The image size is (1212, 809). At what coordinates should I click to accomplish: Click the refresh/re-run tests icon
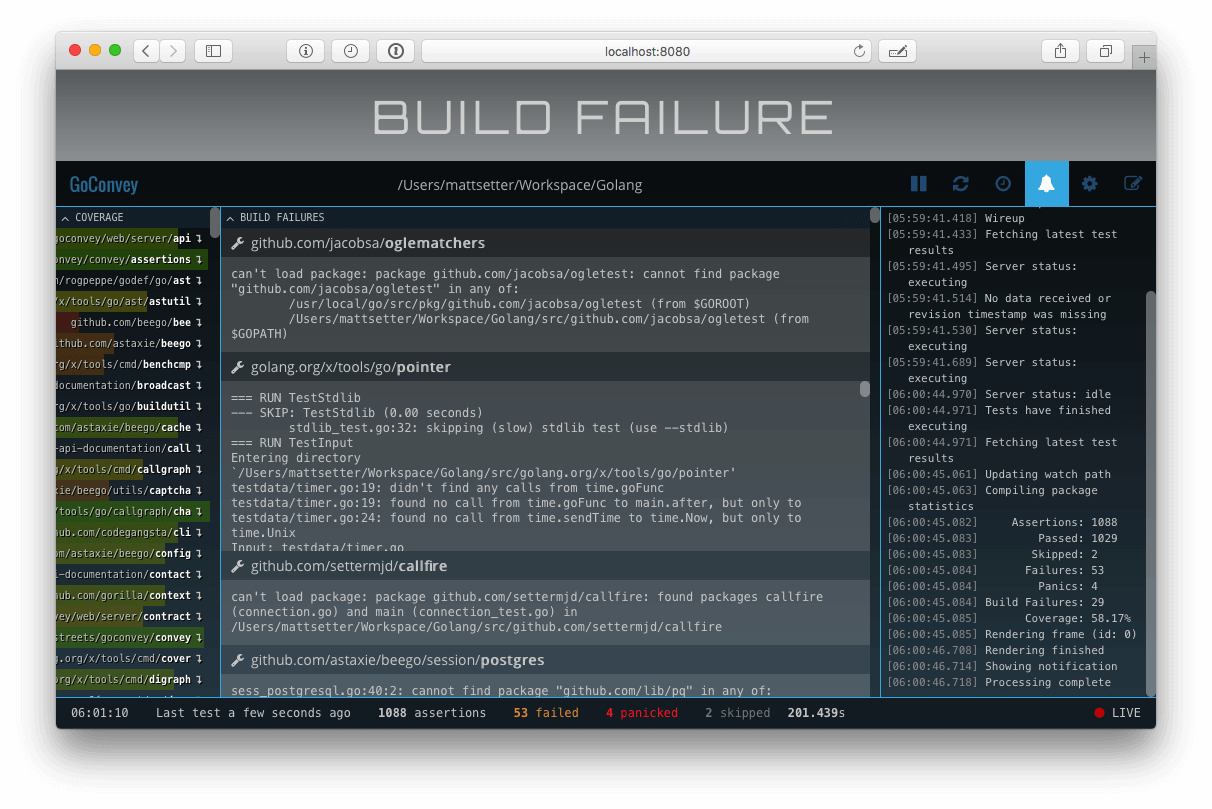click(960, 184)
